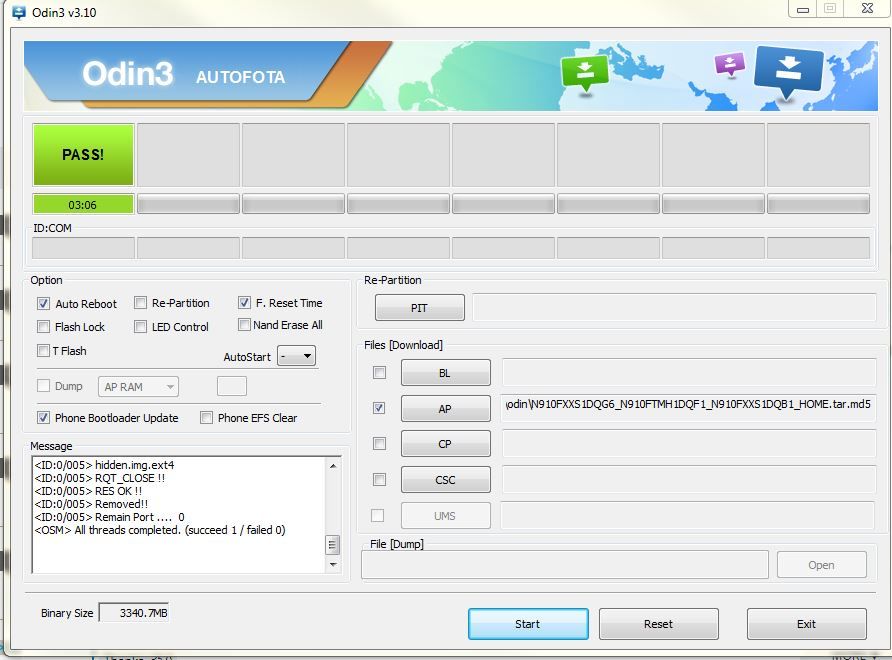Click the 'hidden.img.ext4' log line
The height and width of the screenshot is (660, 892).
click(104, 465)
